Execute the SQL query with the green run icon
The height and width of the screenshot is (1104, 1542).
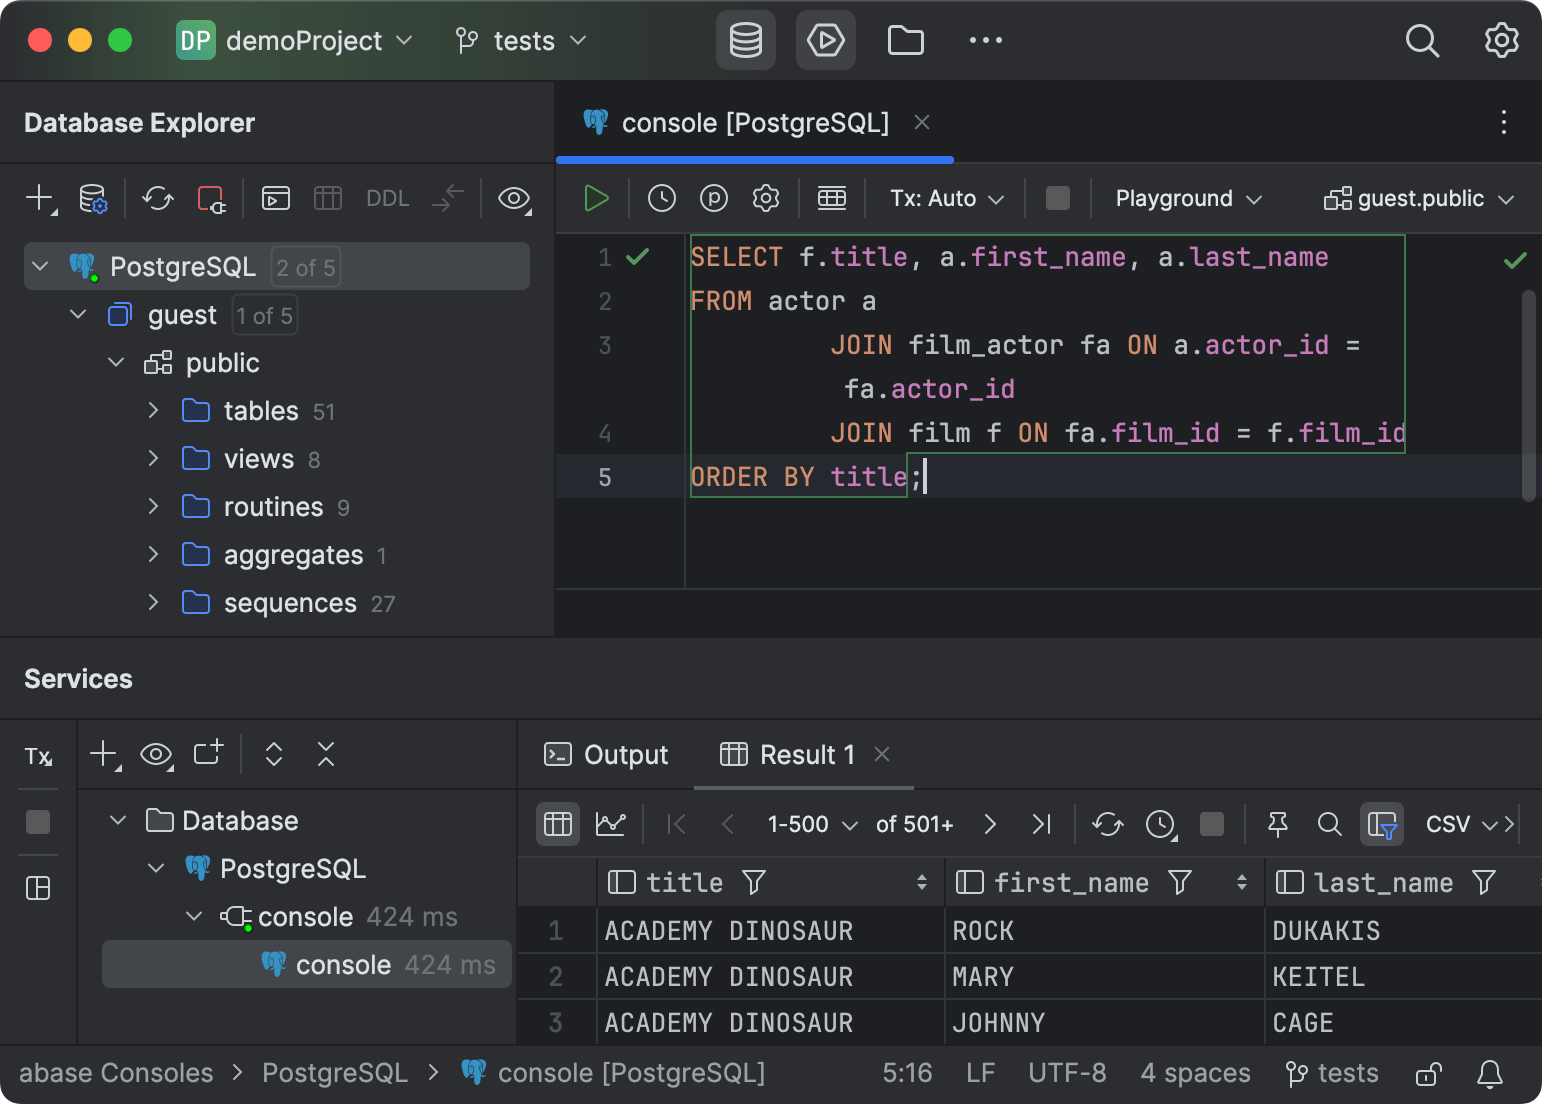pyautogui.click(x=595, y=198)
